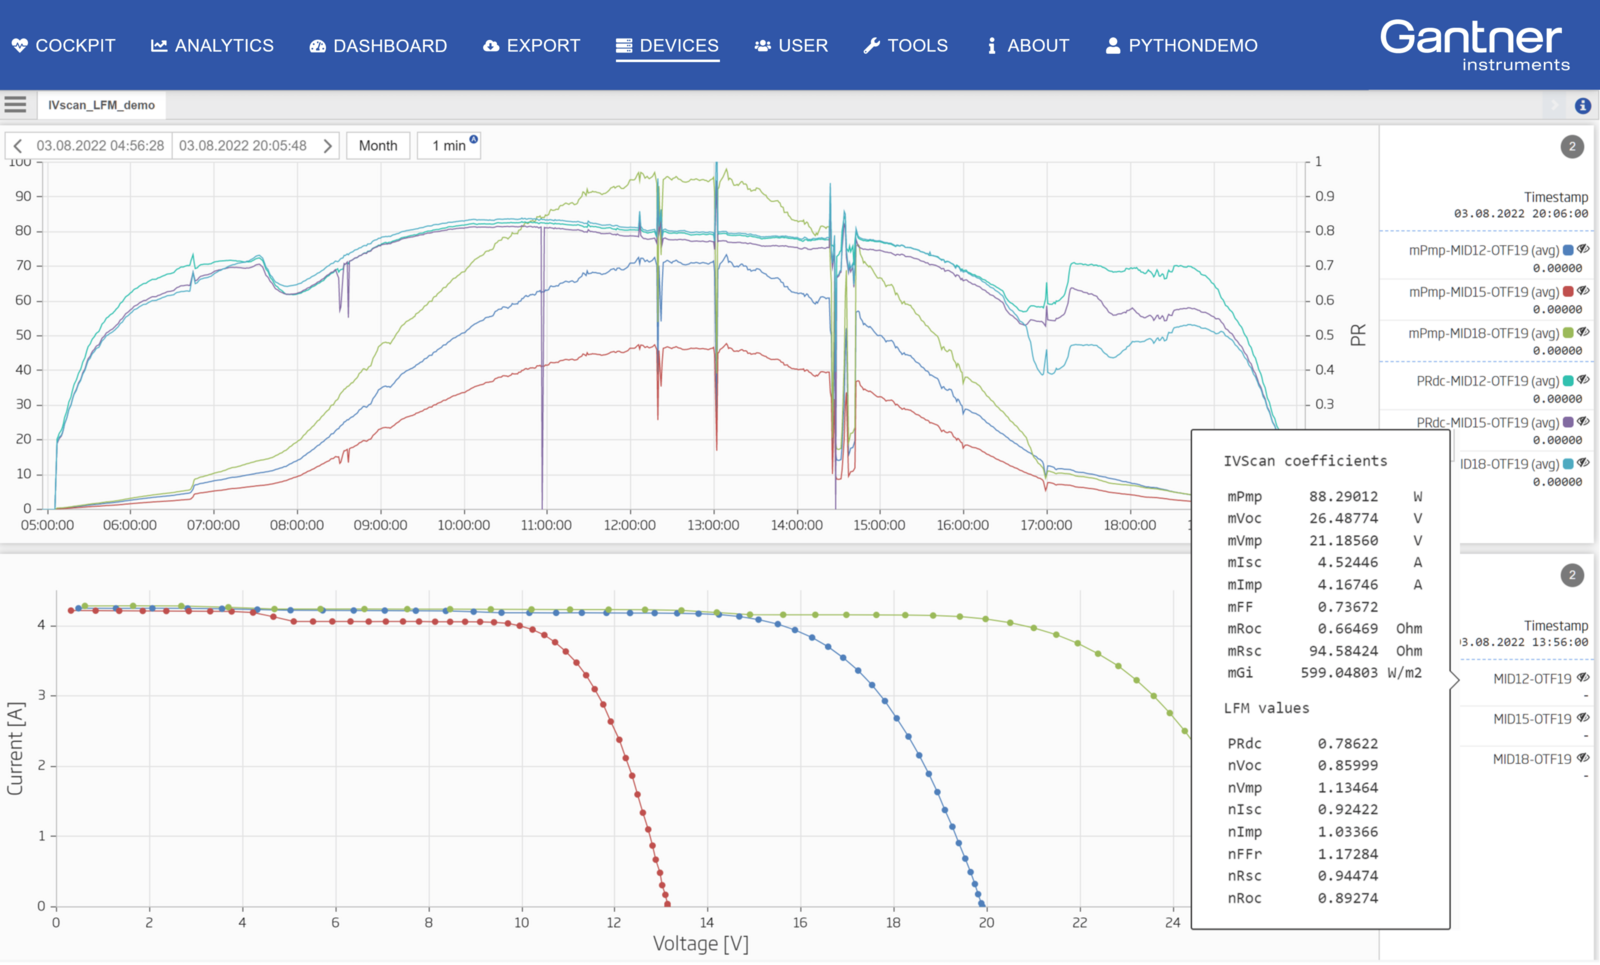1600x965 pixels.
Task: Go to next time range arrow
Action: [x=327, y=146]
